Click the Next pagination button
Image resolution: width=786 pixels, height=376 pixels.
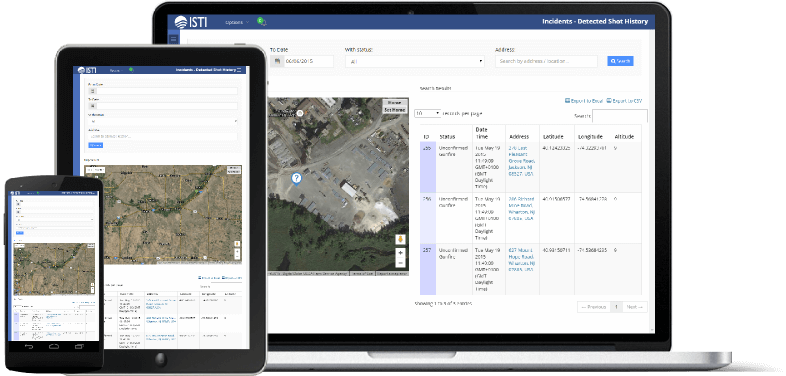635,307
